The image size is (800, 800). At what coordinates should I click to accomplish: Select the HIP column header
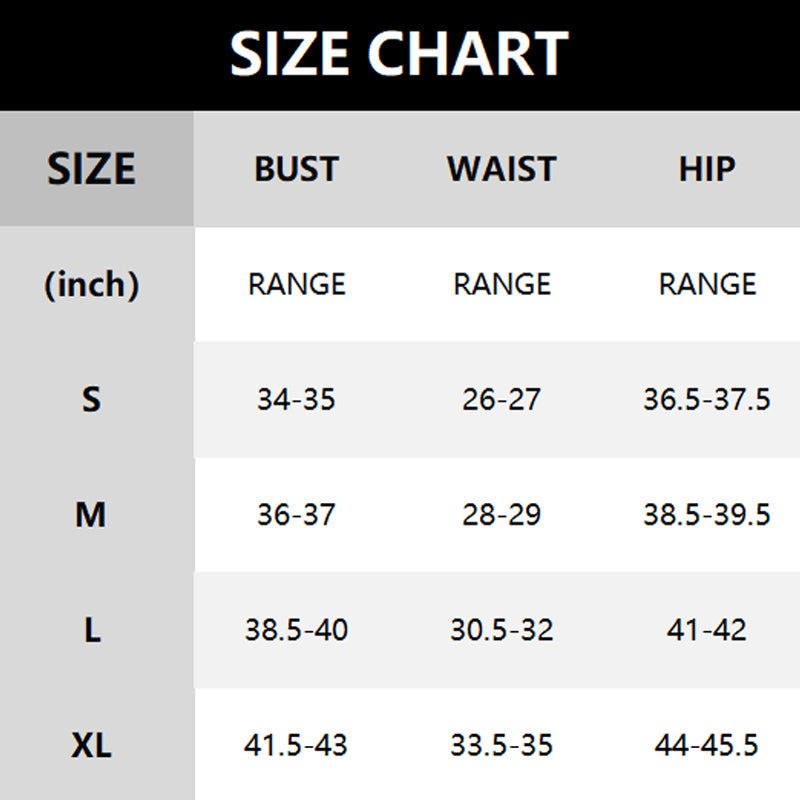[707, 169]
